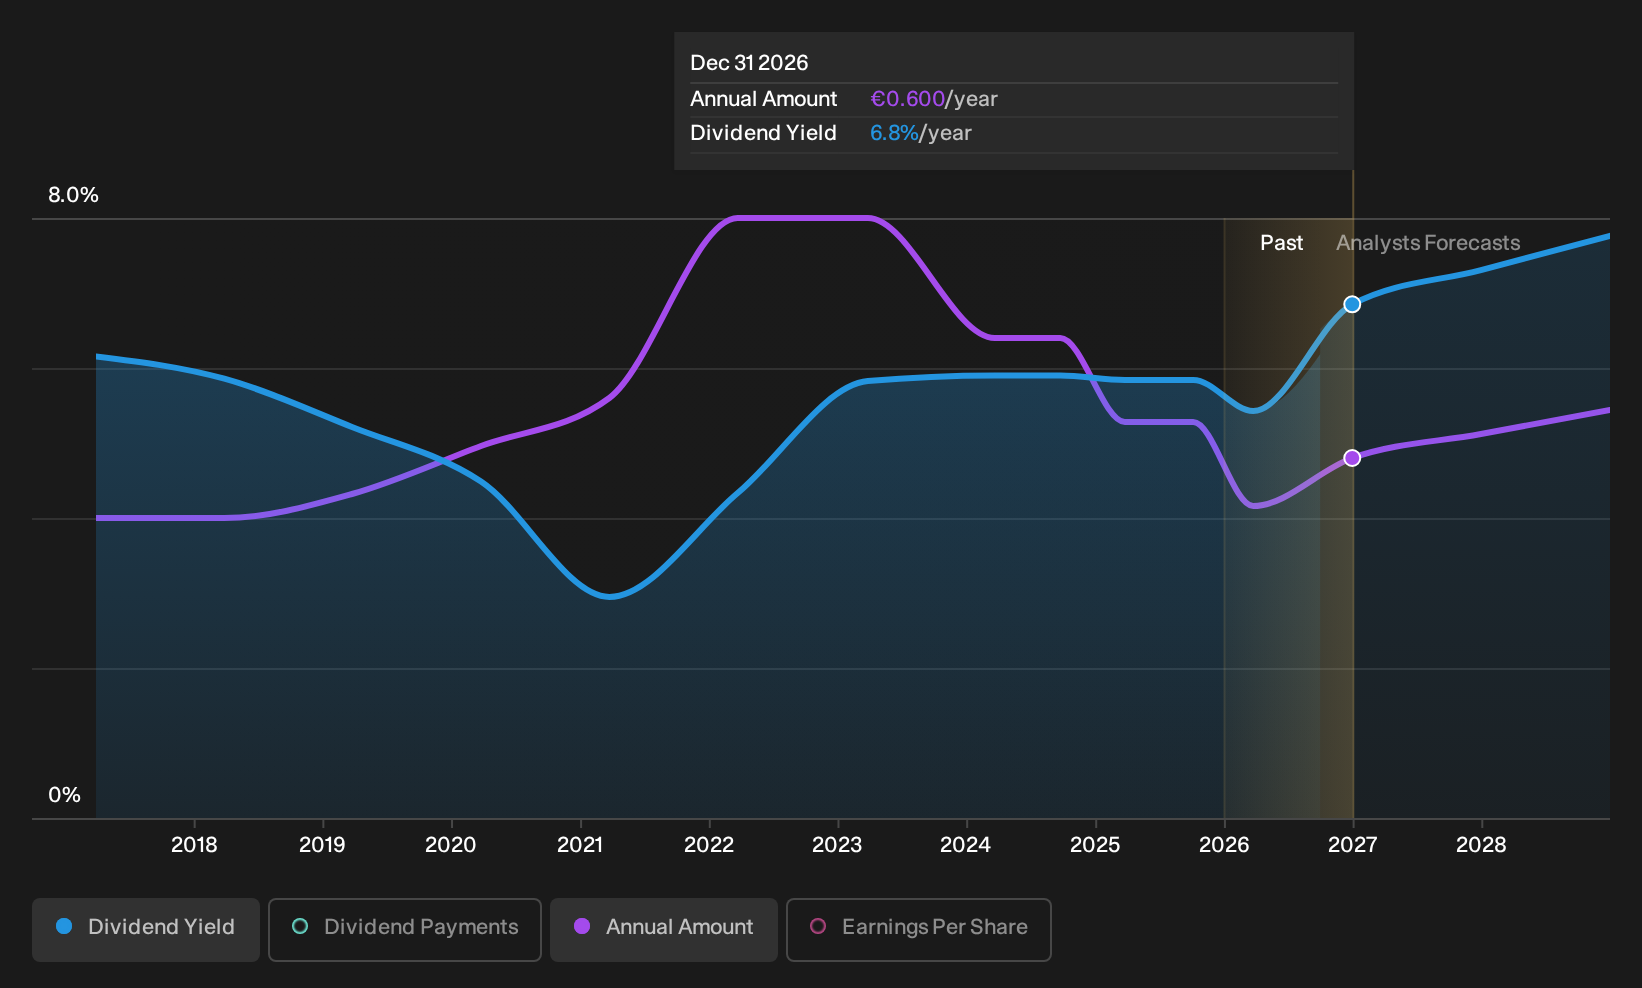Click the 2028 x-axis label

1481,845
